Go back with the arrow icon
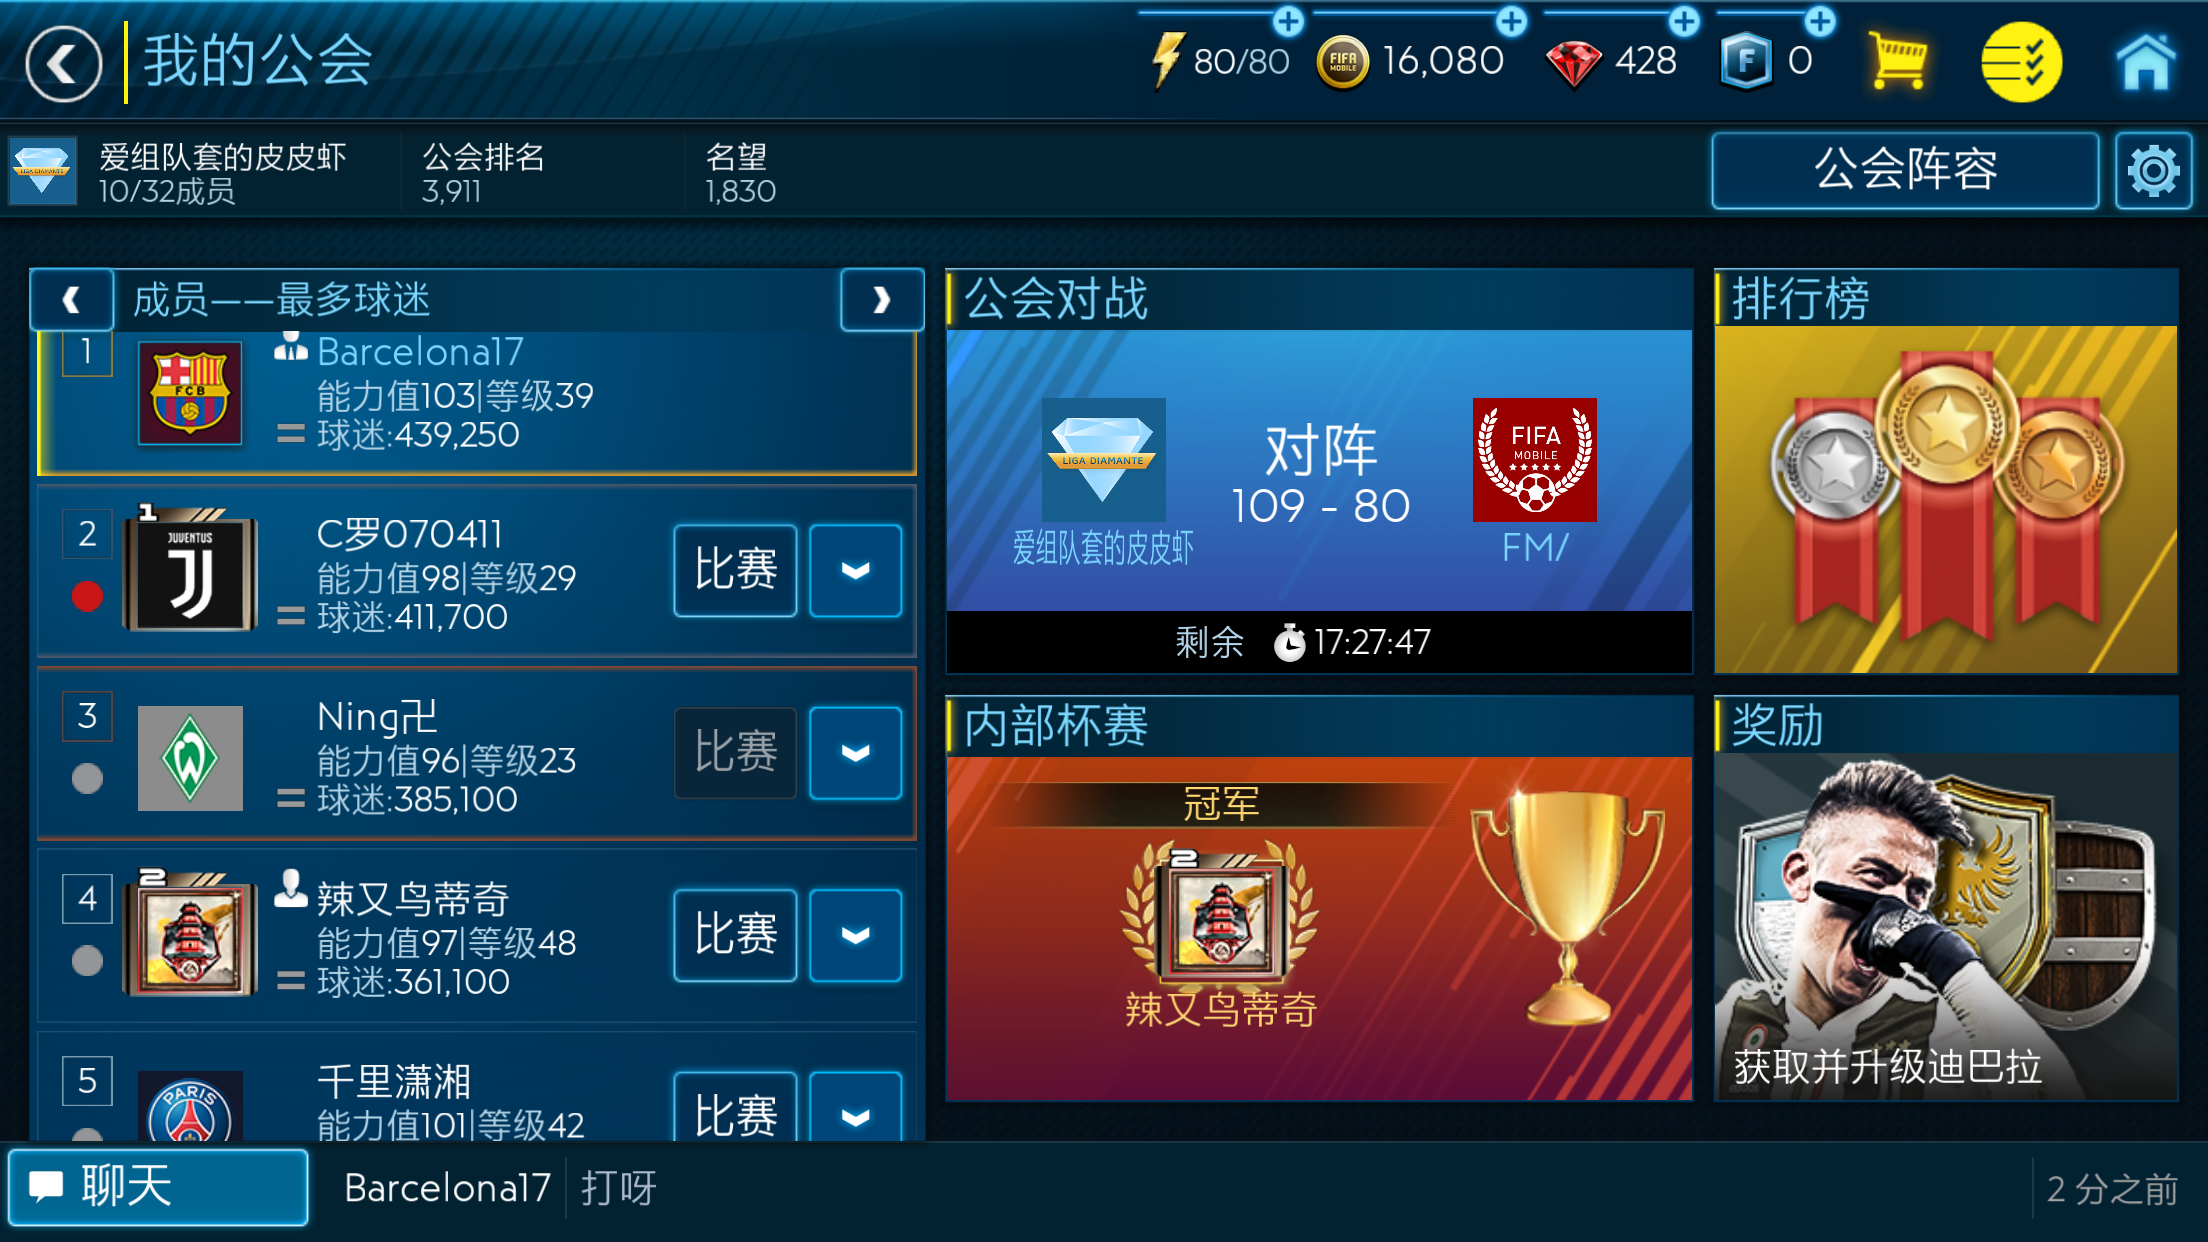Screen dimensions: 2208x1242 63,64
